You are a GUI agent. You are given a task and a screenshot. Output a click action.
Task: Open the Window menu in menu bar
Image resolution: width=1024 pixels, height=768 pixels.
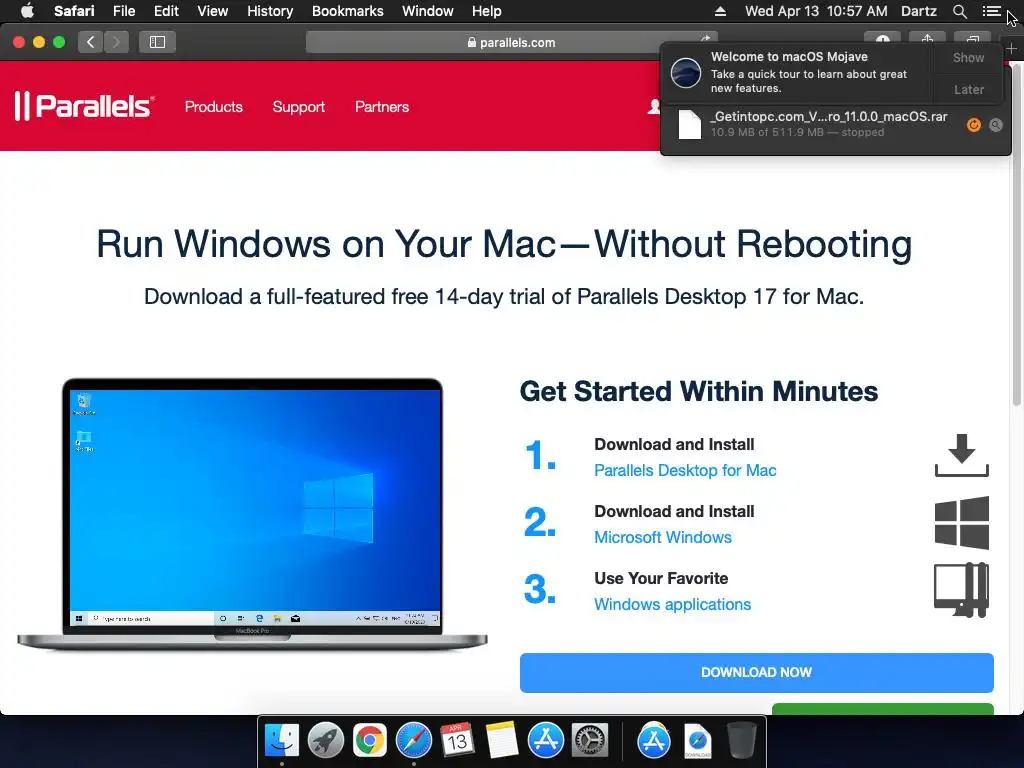pos(427,11)
